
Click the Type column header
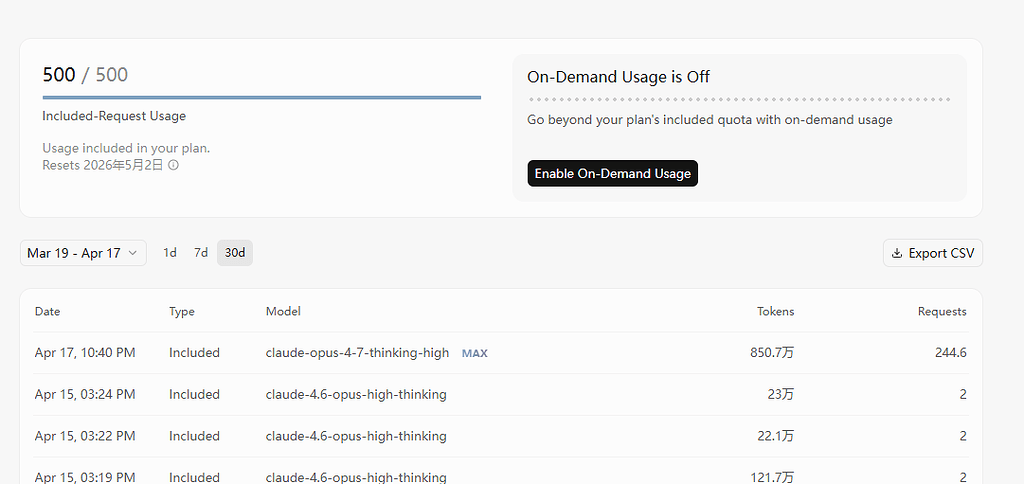tap(182, 312)
